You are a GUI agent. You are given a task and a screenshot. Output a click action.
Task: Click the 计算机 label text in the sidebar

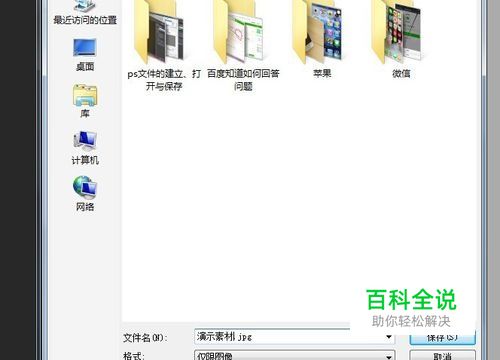click(x=85, y=160)
